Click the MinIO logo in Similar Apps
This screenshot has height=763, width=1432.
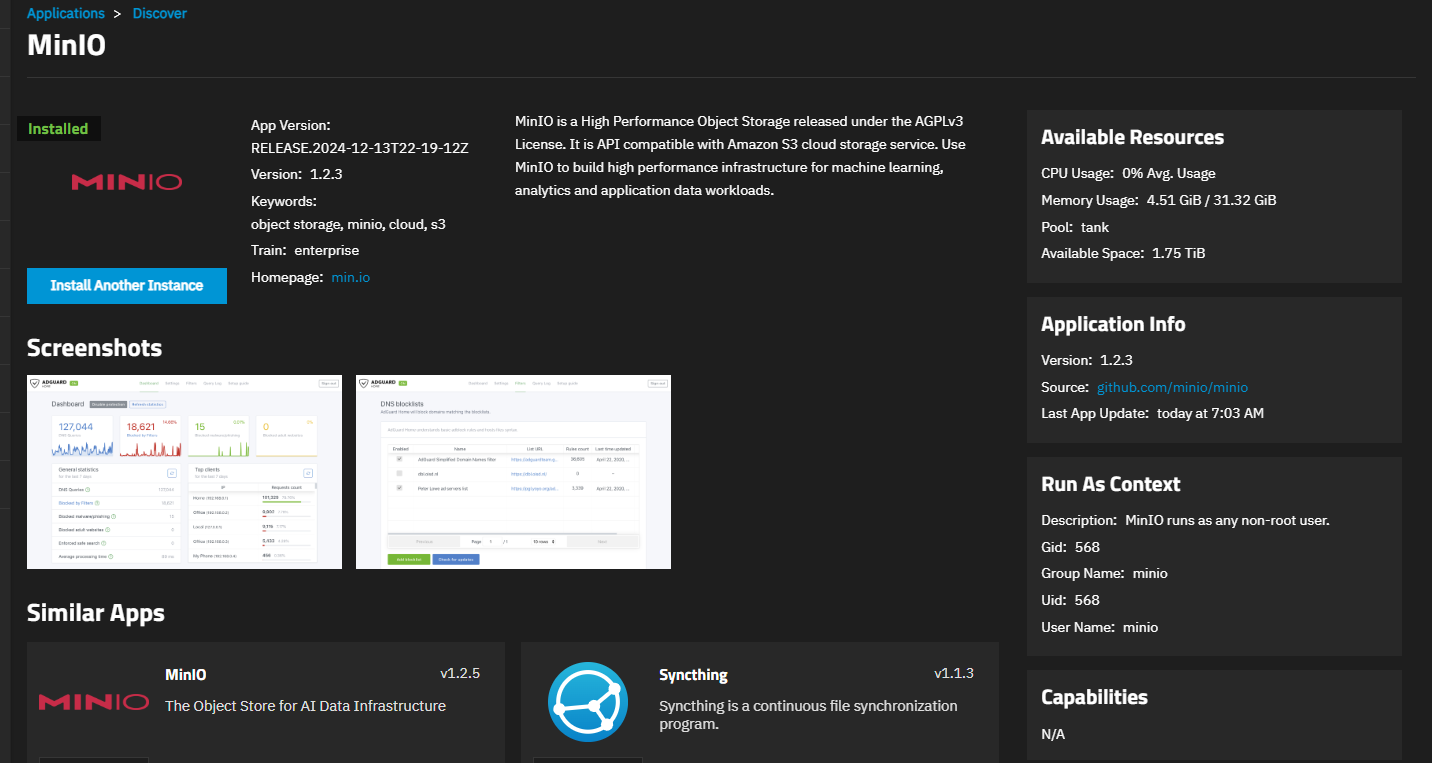click(x=94, y=702)
